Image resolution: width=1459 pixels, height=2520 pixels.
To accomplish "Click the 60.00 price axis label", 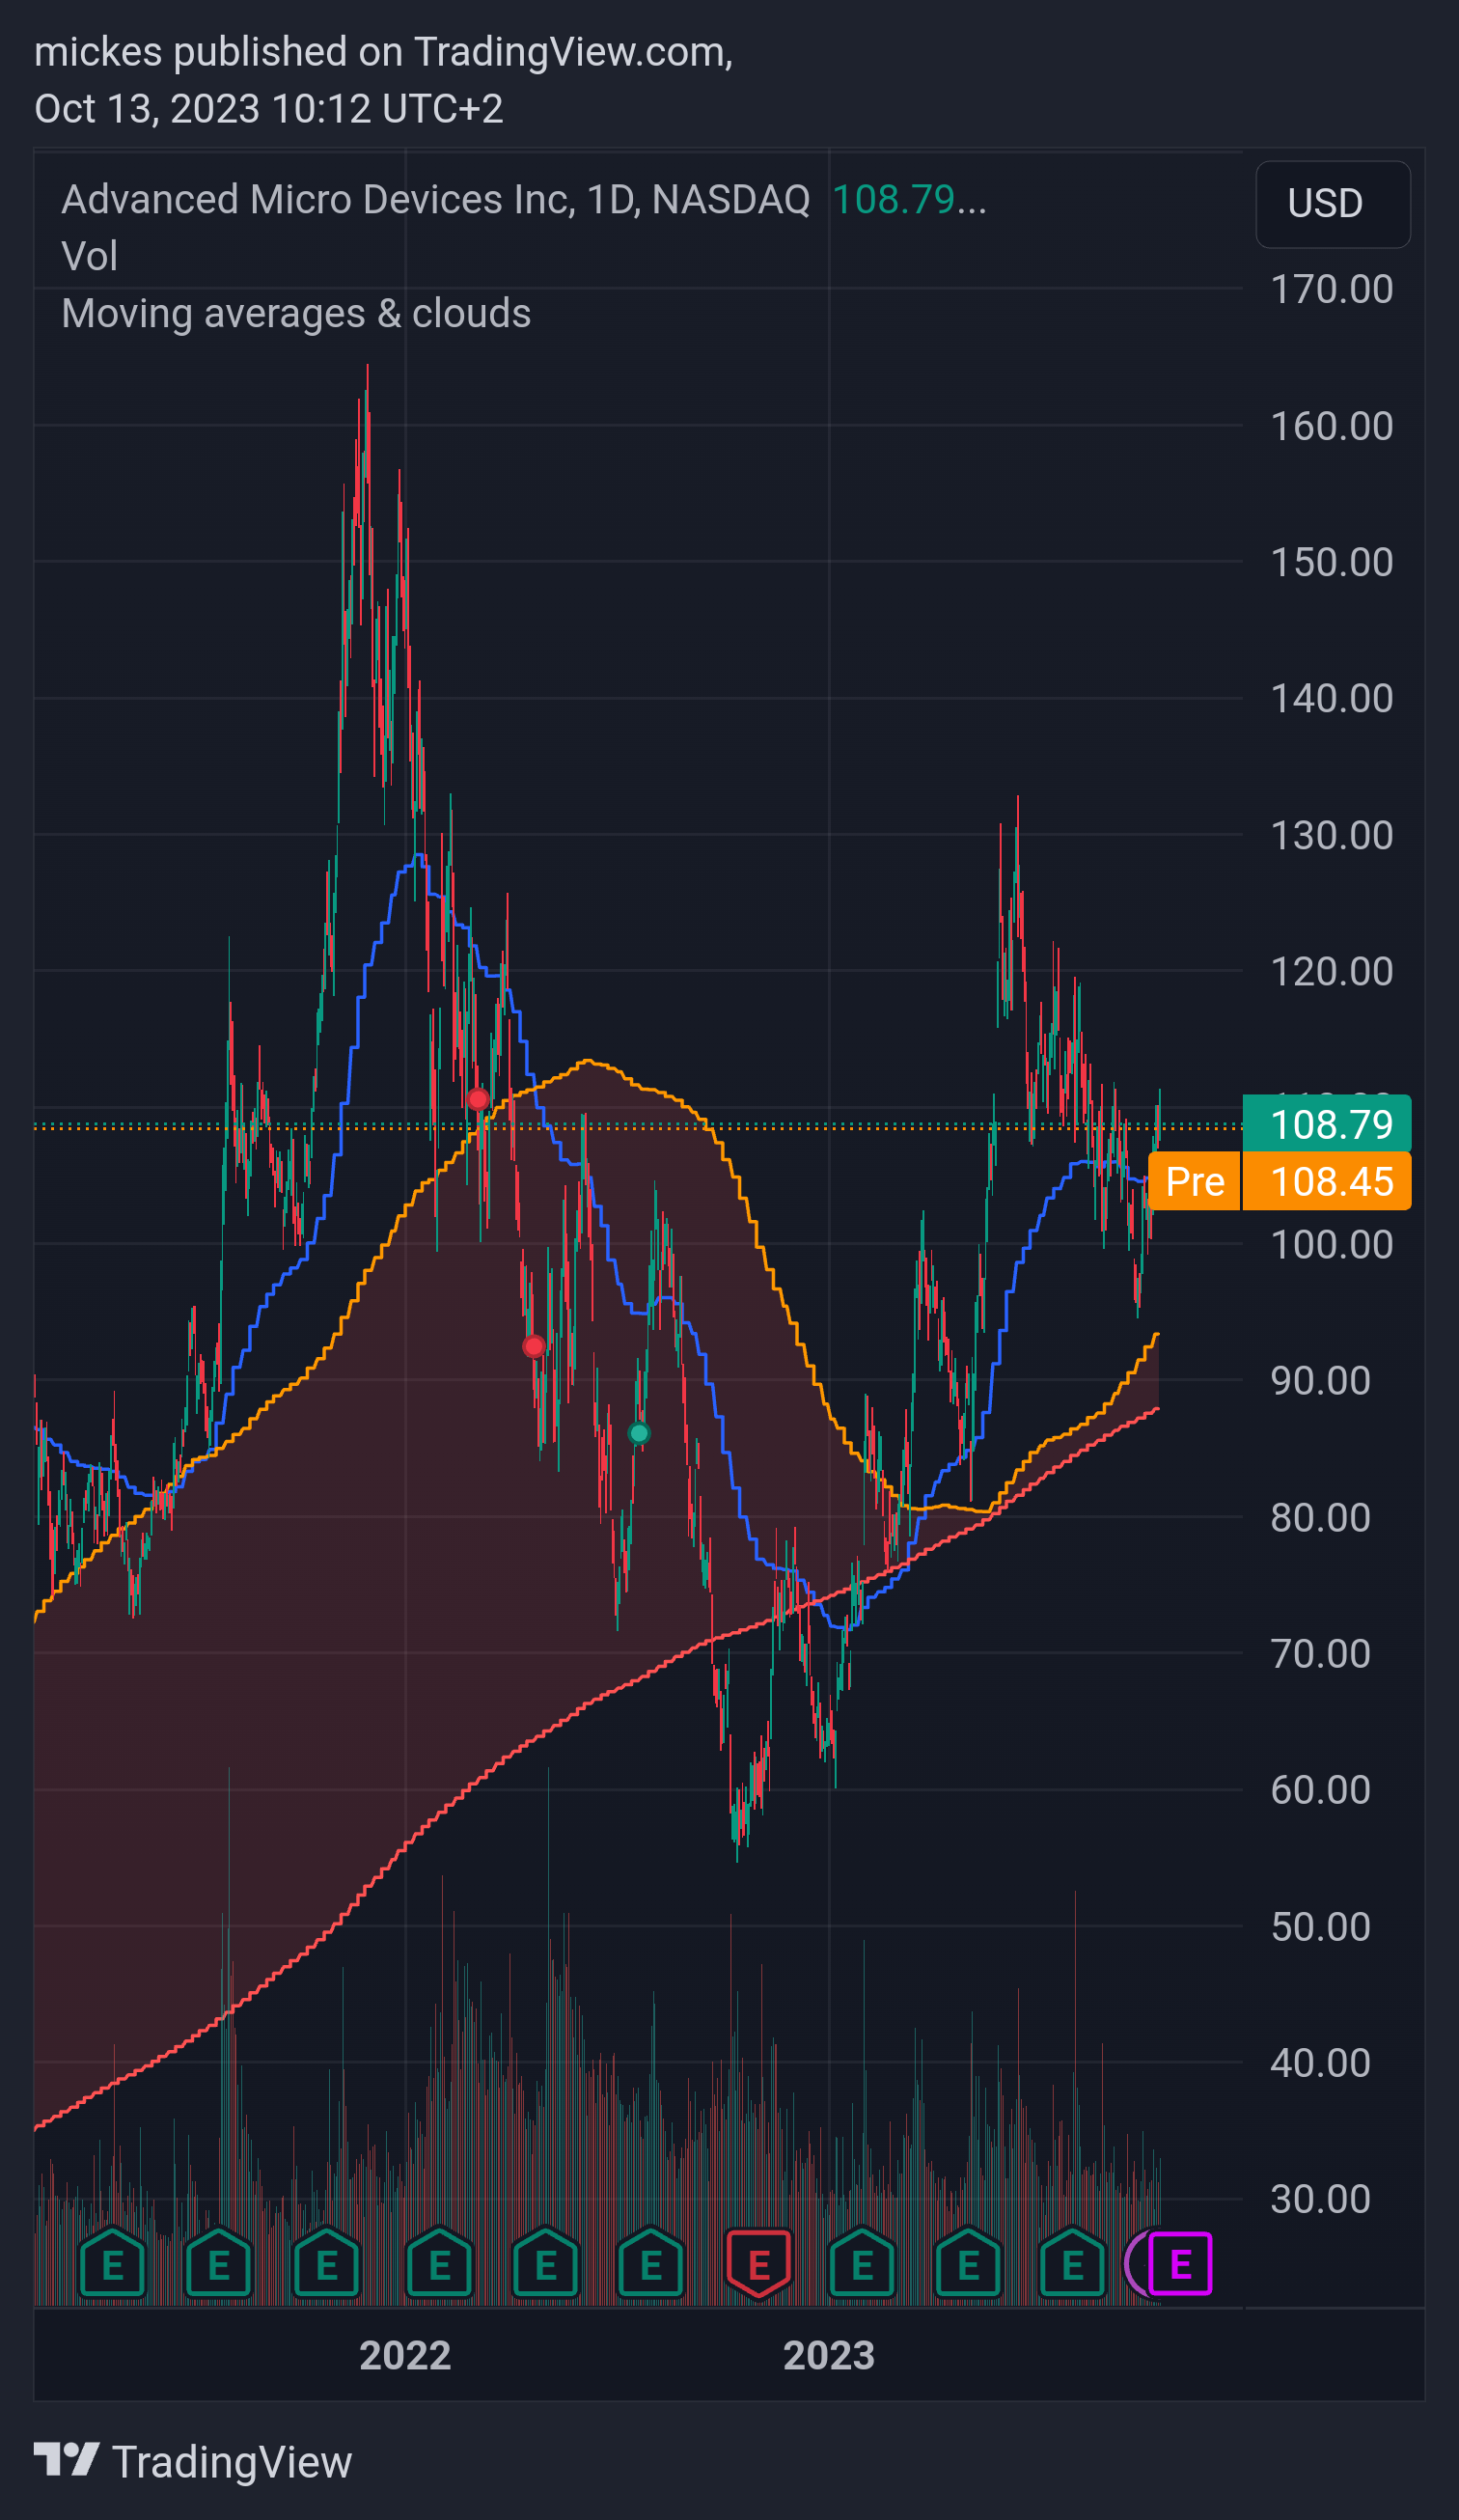I will click(1320, 1789).
